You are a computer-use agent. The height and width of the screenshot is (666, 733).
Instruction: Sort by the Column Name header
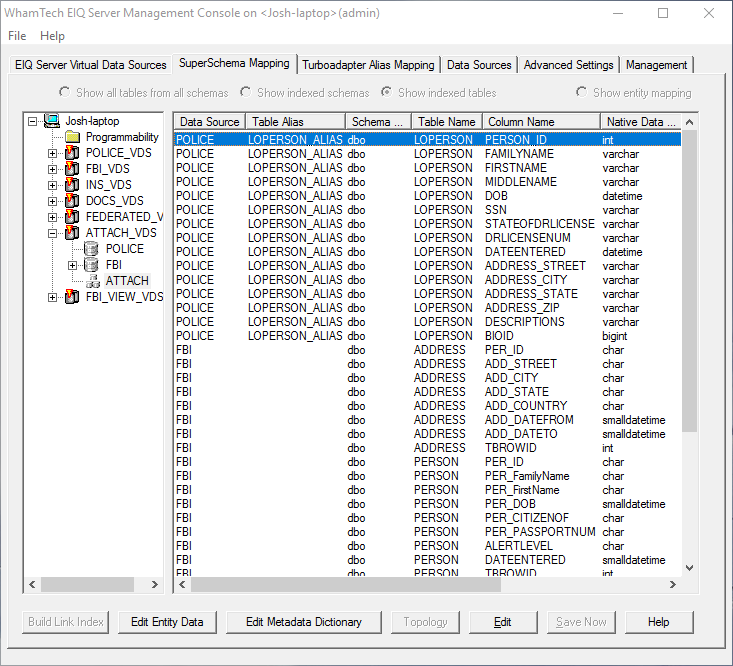click(541, 122)
